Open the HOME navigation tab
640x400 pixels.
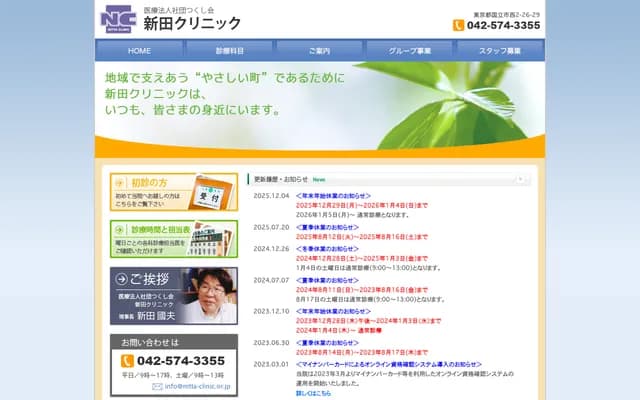139,51
